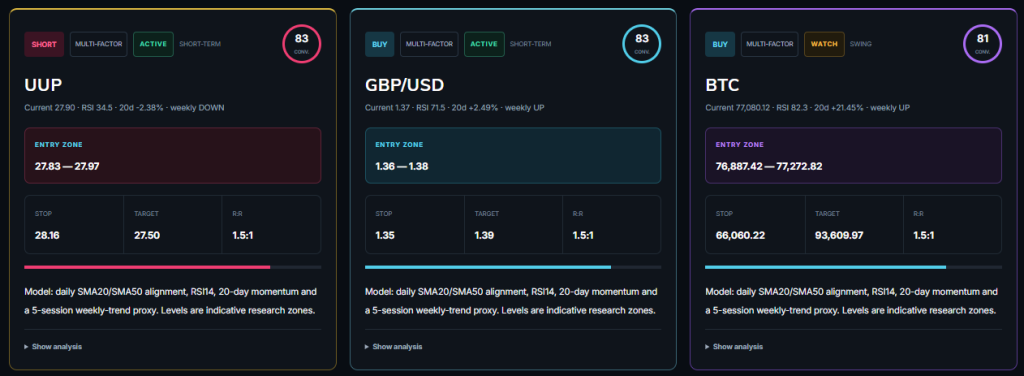The image size is (1024, 376).
Task: Click GBP/USD stop value 1.35
Action: (385, 235)
